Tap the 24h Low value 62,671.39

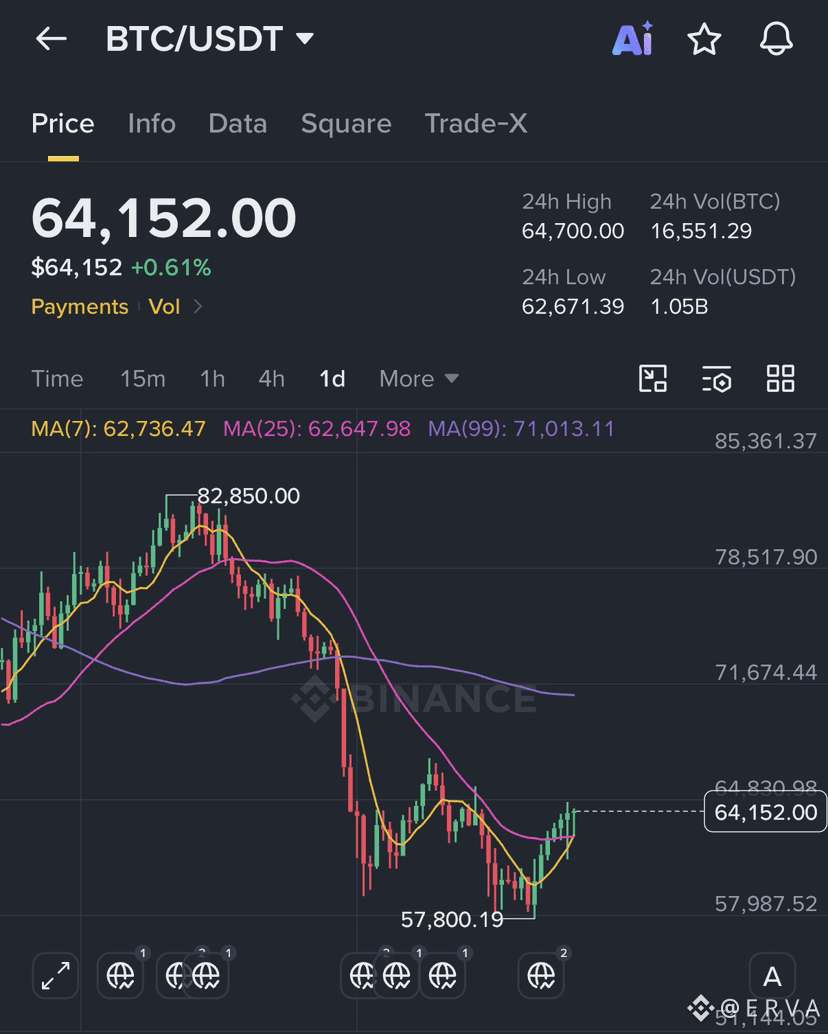573,307
